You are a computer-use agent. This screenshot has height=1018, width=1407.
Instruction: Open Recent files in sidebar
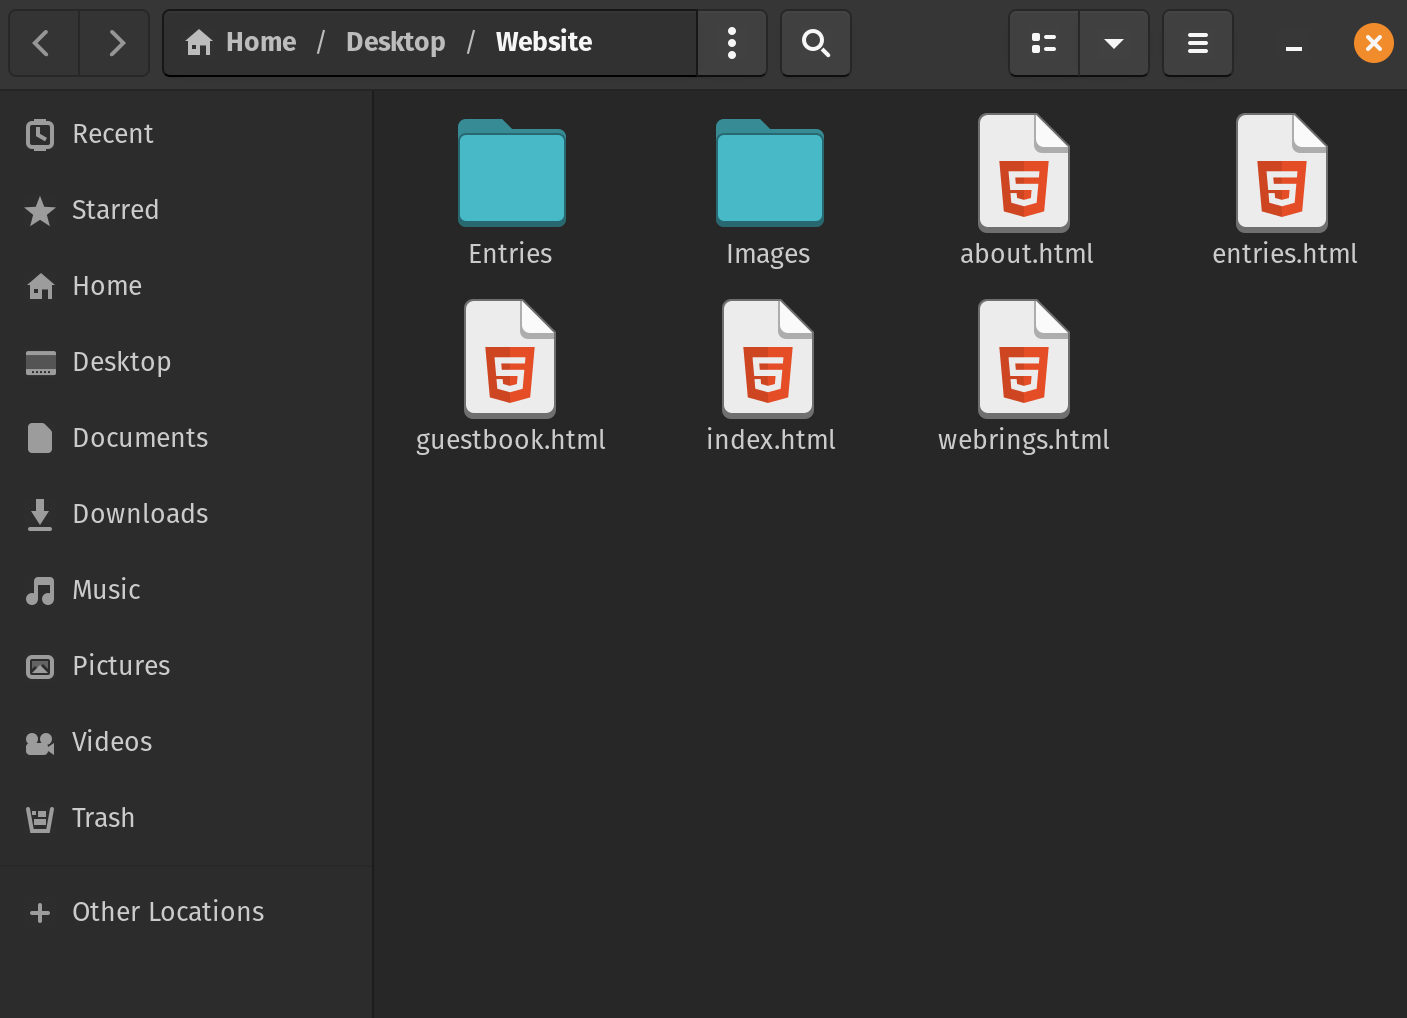tap(113, 134)
